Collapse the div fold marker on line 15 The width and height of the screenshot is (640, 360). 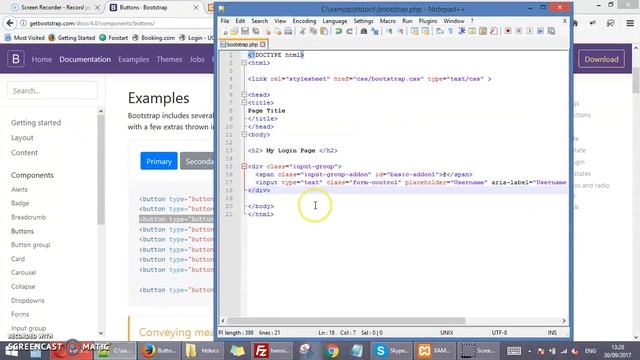pyautogui.click(x=244, y=167)
